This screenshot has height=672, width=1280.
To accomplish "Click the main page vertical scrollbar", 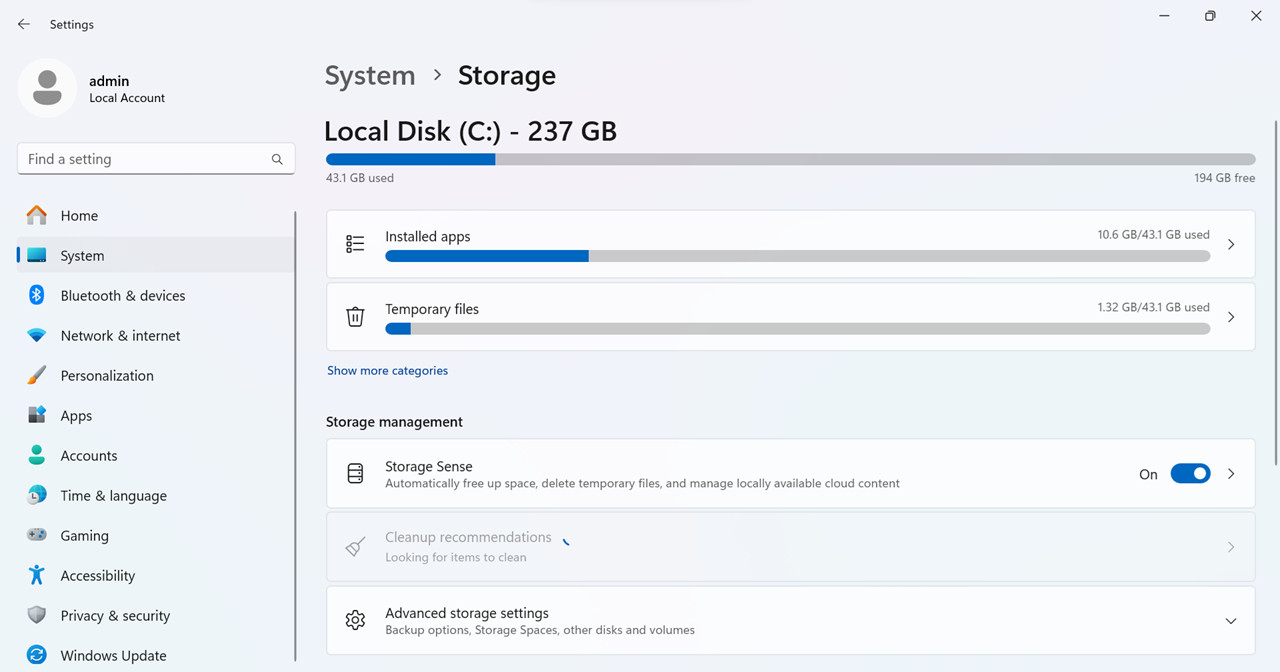I will (1275, 293).
